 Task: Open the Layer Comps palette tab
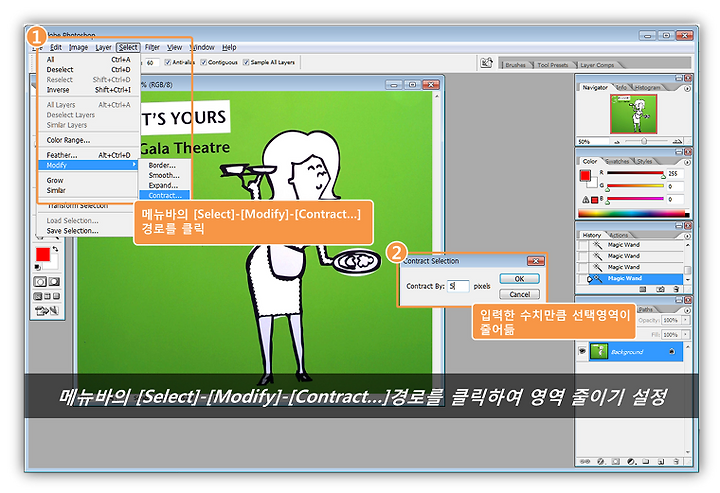[x=597, y=65]
